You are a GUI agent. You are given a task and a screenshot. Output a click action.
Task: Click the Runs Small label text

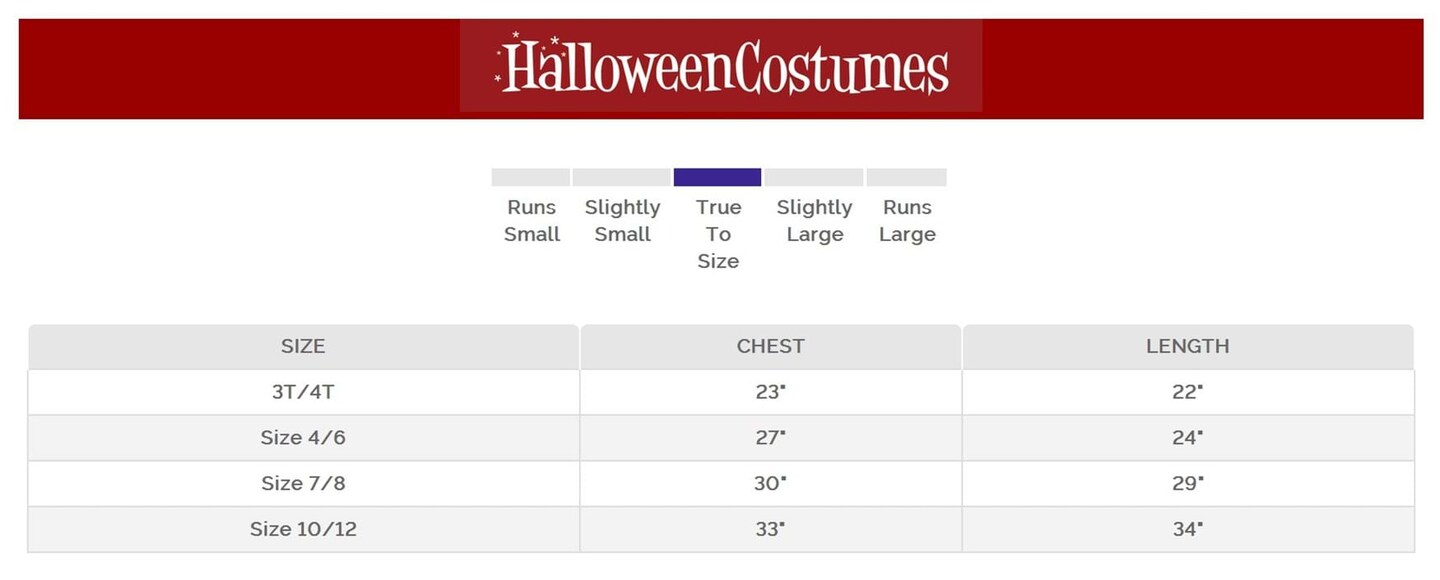pyautogui.click(x=532, y=221)
